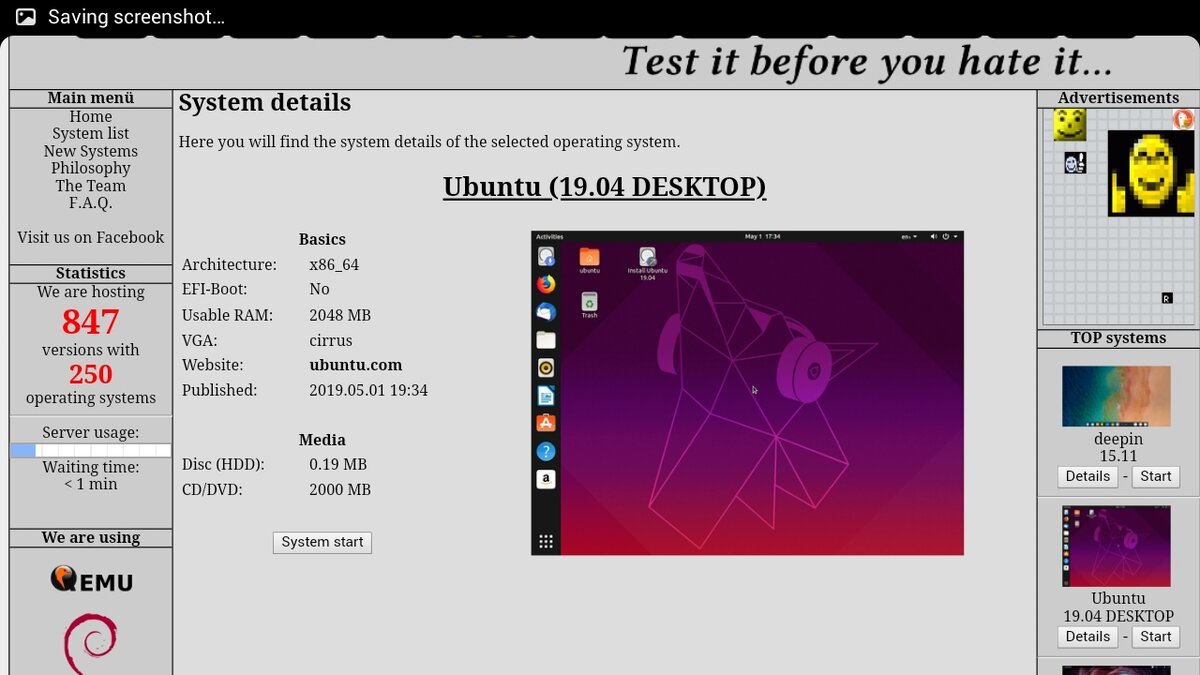Select the '< 1 min' waiting time
This screenshot has width=1200, height=675.
pos(91,484)
